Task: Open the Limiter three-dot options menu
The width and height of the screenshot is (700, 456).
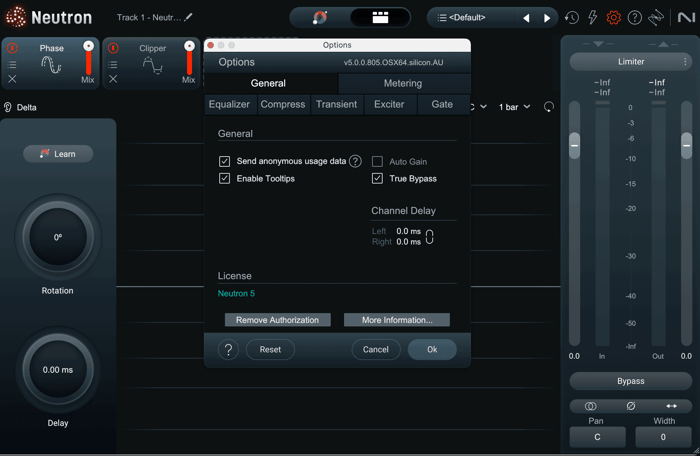Action: [x=685, y=62]
